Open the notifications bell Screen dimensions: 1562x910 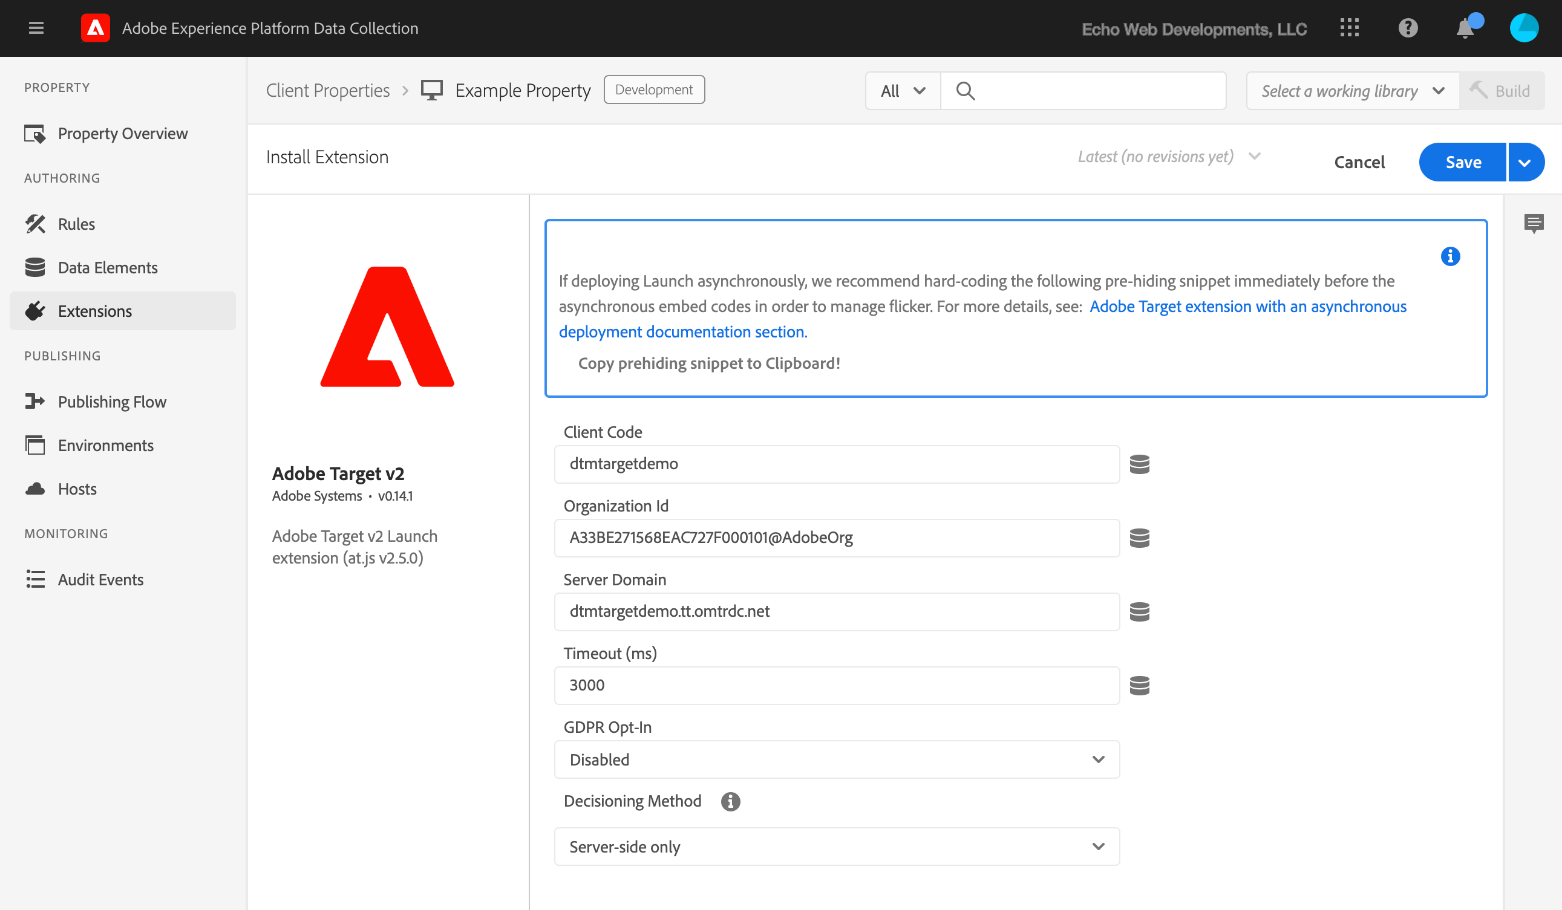point(1465,28)
